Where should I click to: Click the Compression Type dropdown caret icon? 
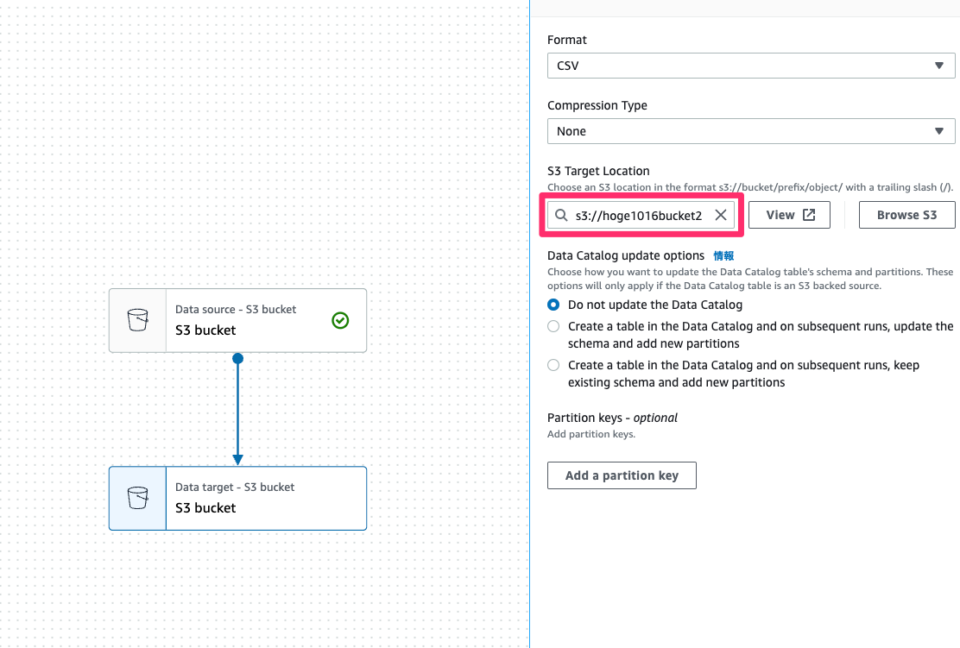click(x=939, y=130)
